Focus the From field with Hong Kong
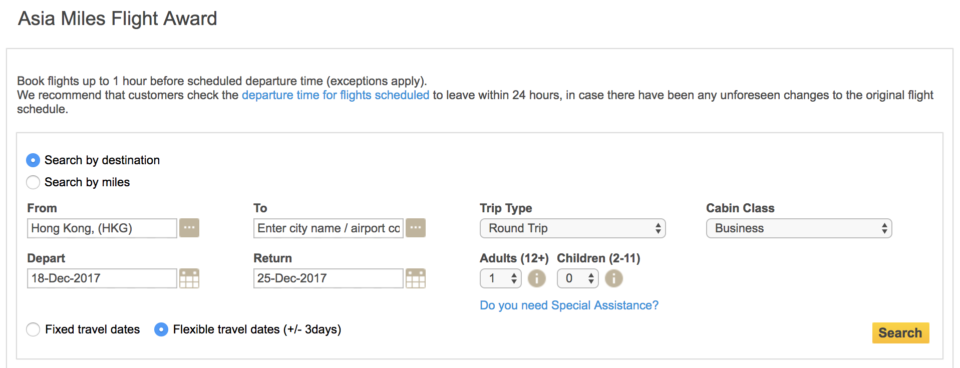Image resolution: width=960 pixels, height=368 pixels. pos(102,228)
